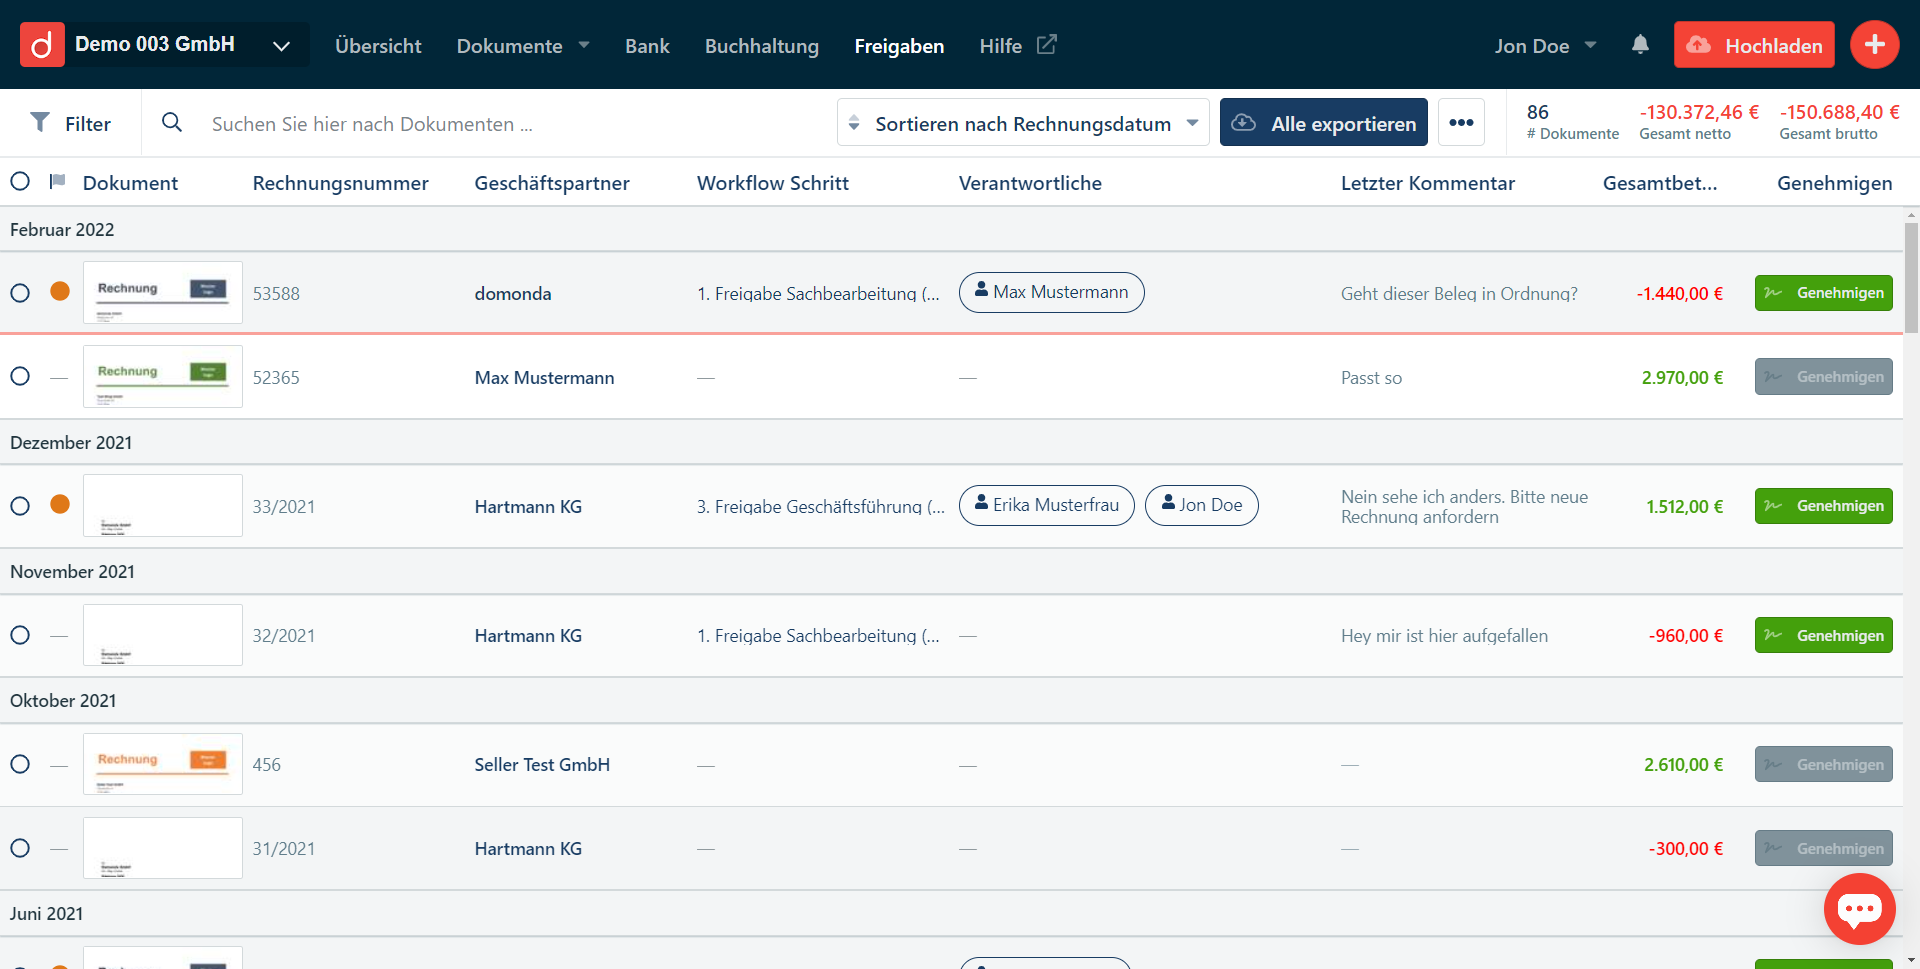Click the red plus add button

[1874, 45]
